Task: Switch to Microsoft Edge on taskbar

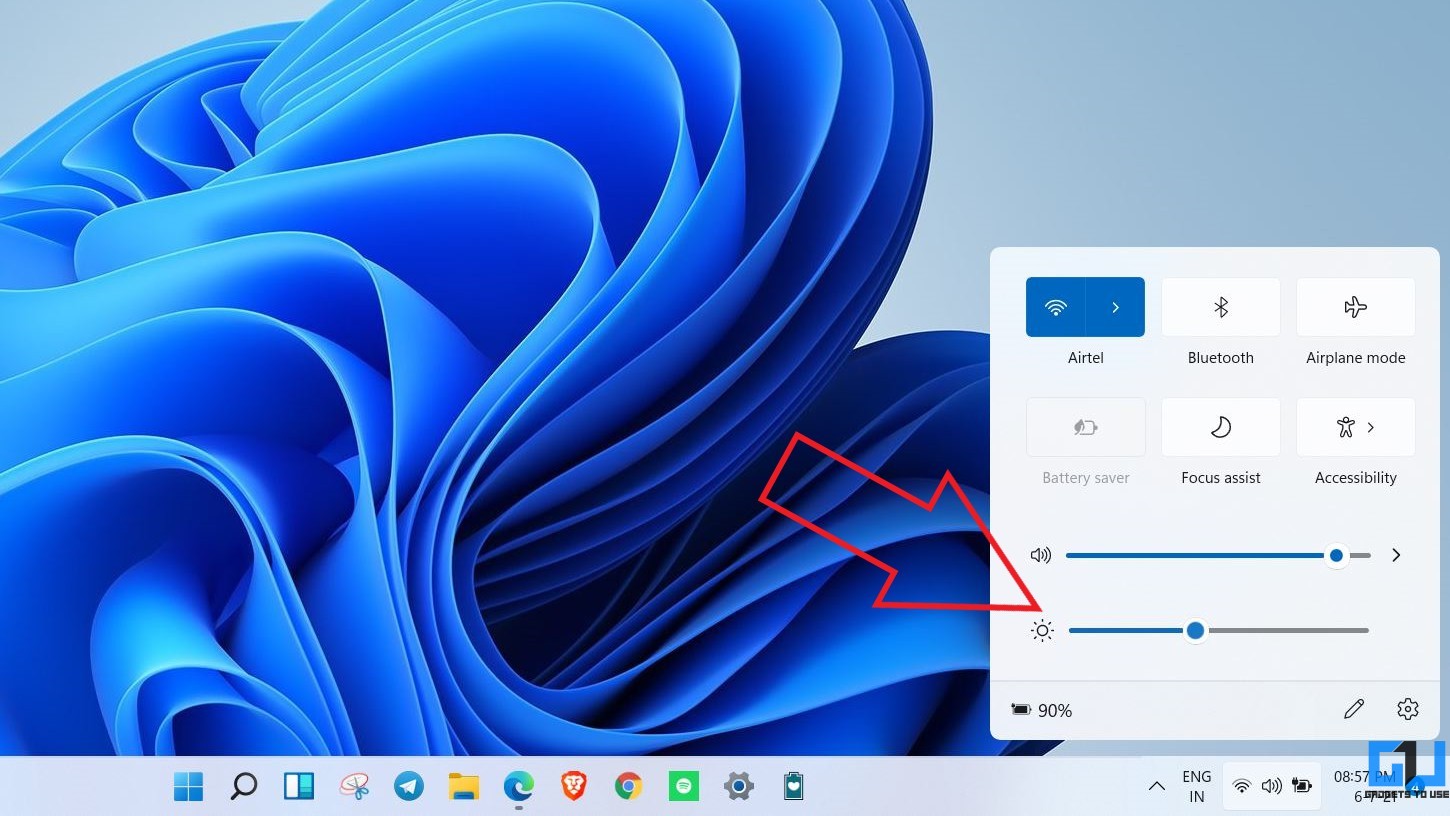Action: pyautogui.click(x=518, y=787)
